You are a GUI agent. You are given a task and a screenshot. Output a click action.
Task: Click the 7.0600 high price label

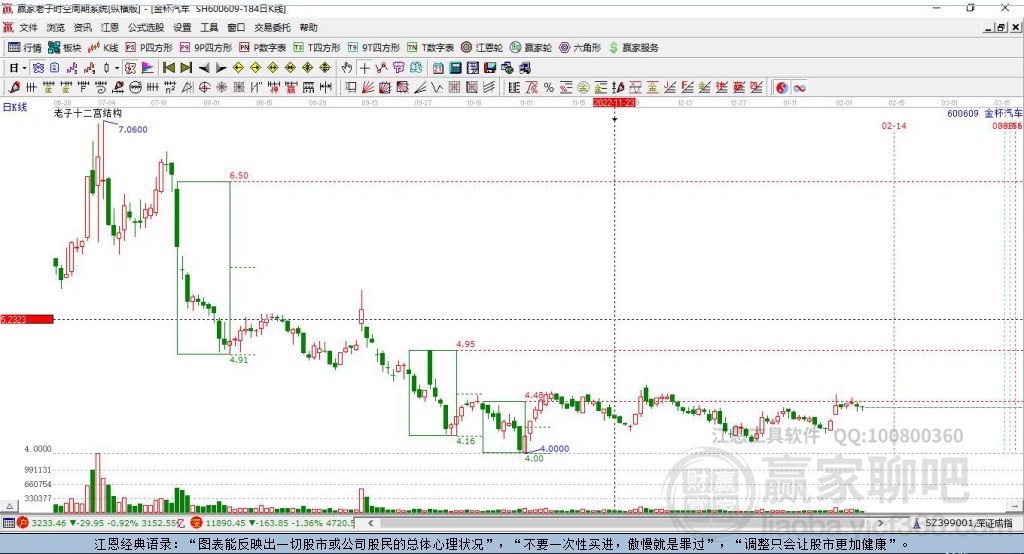click(x=133, y=129)
